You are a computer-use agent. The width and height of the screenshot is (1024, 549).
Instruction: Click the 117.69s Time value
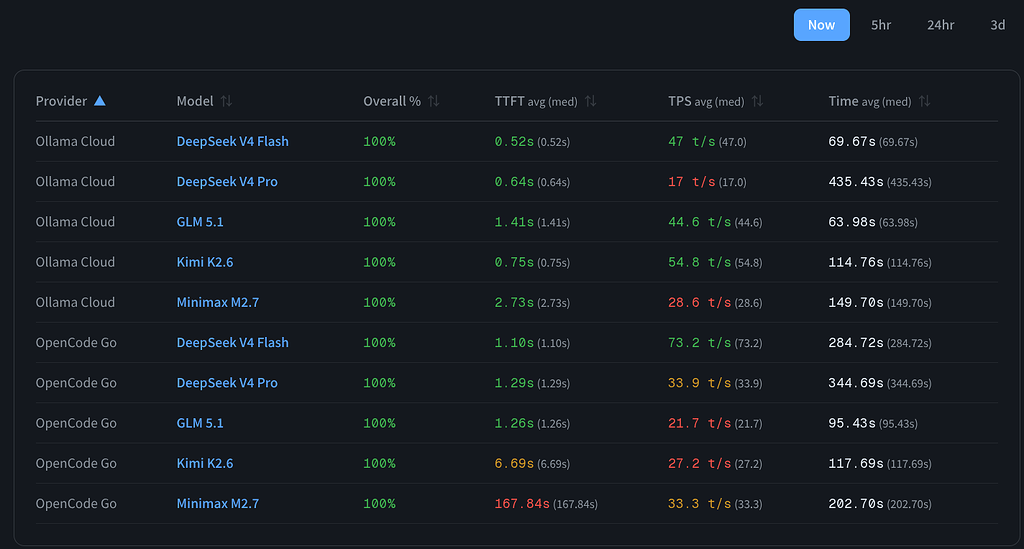(x=856, y=463)
